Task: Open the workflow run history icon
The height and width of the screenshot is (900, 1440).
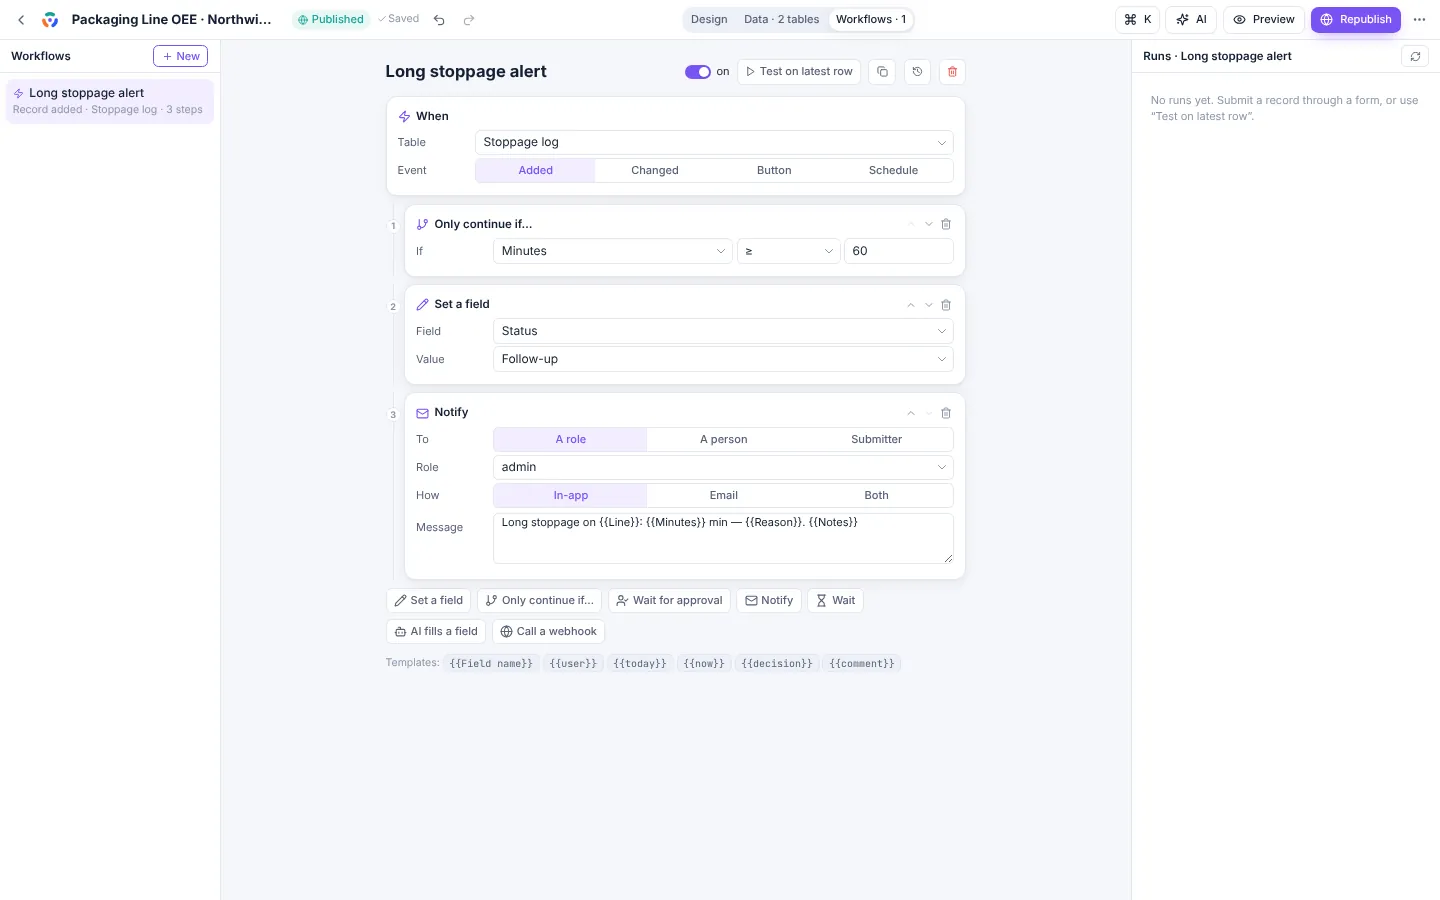Action: [x=917, y=72]
